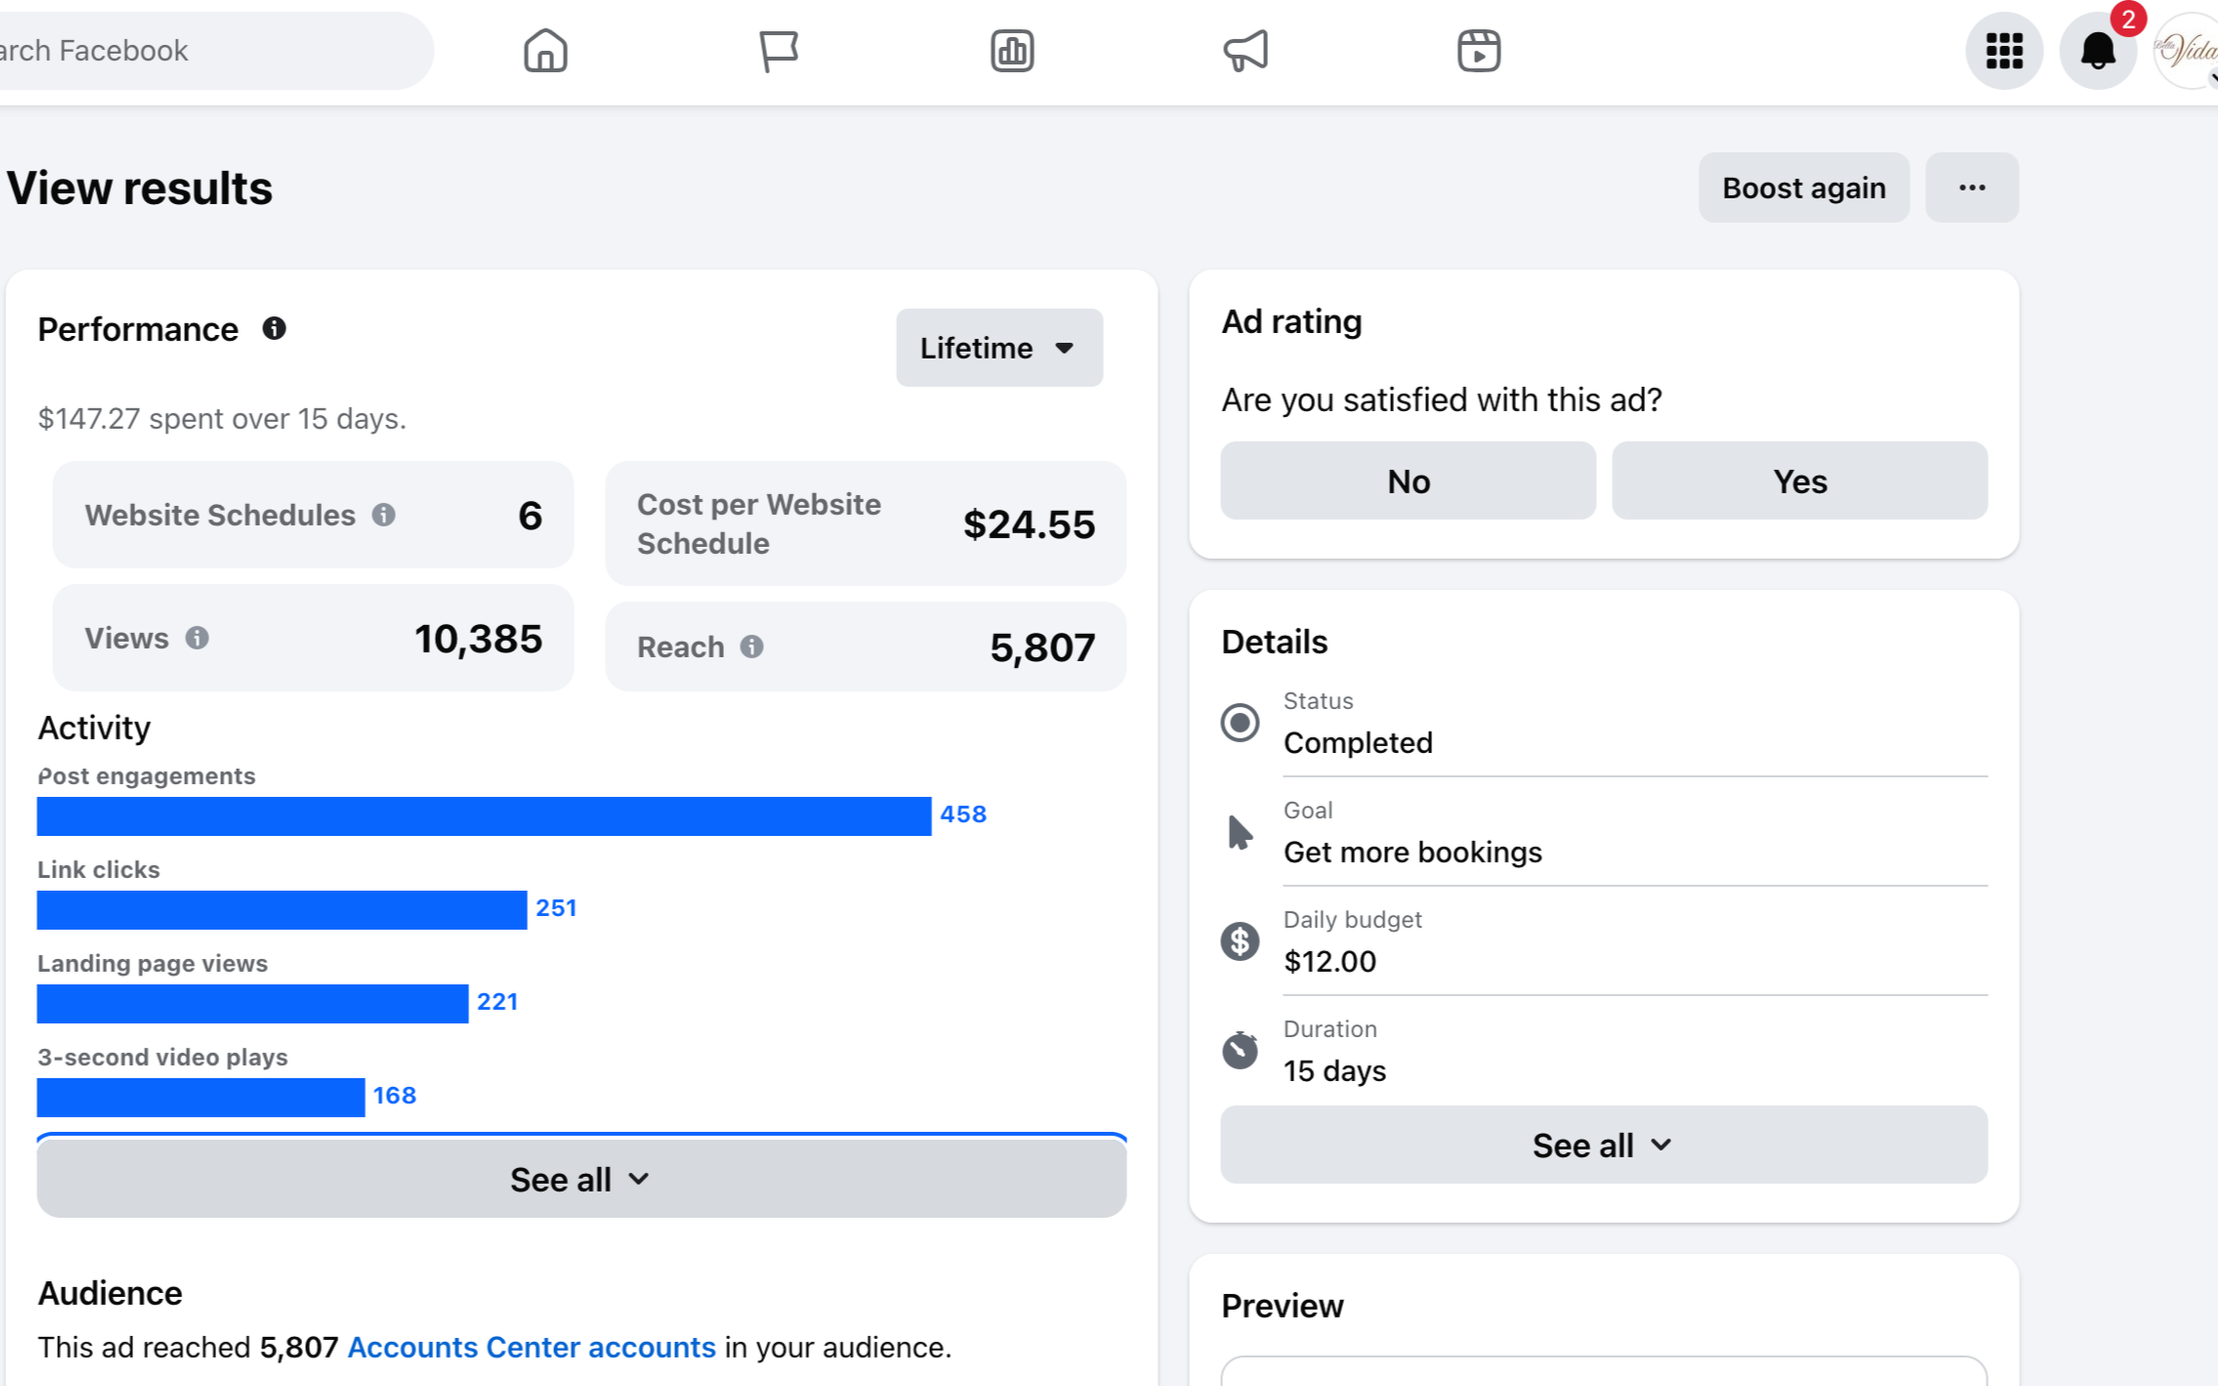Click the 3-second video plays bar
2218x1386 pixels.
(x=201, y=1097)
